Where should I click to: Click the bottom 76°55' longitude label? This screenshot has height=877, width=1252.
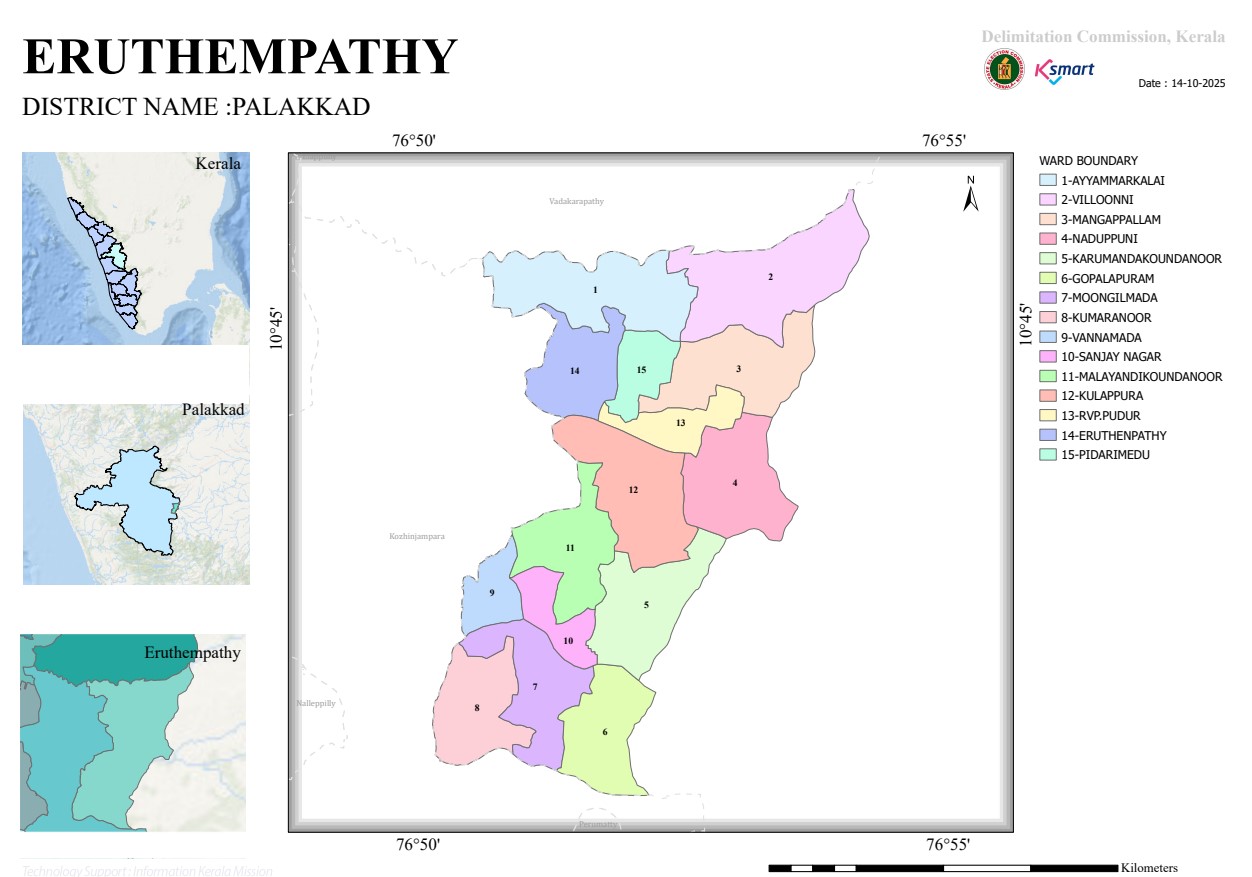[947, 846]
